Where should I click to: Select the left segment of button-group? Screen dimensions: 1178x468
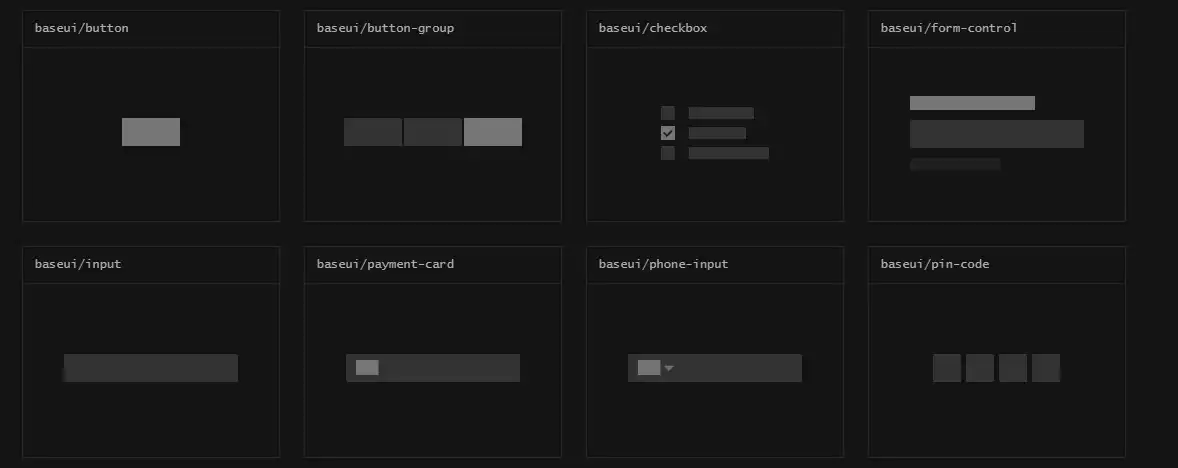pos(373,132)
